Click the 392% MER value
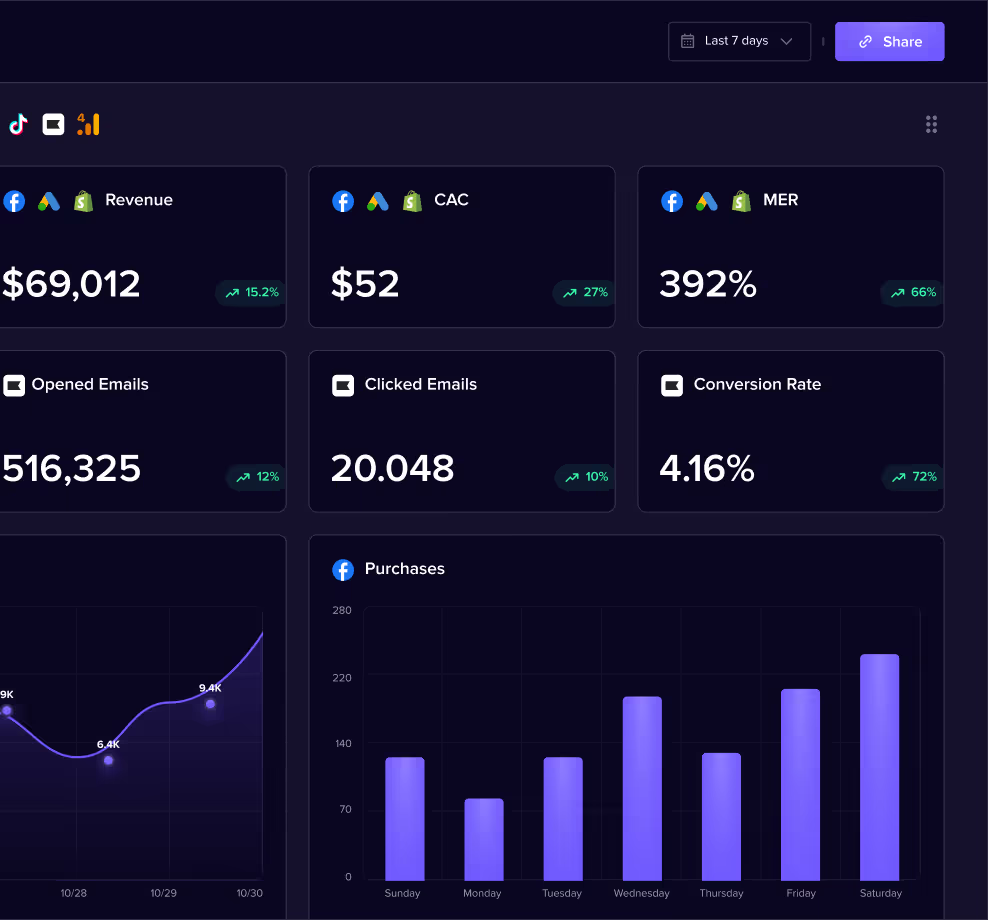 (708, 284)
